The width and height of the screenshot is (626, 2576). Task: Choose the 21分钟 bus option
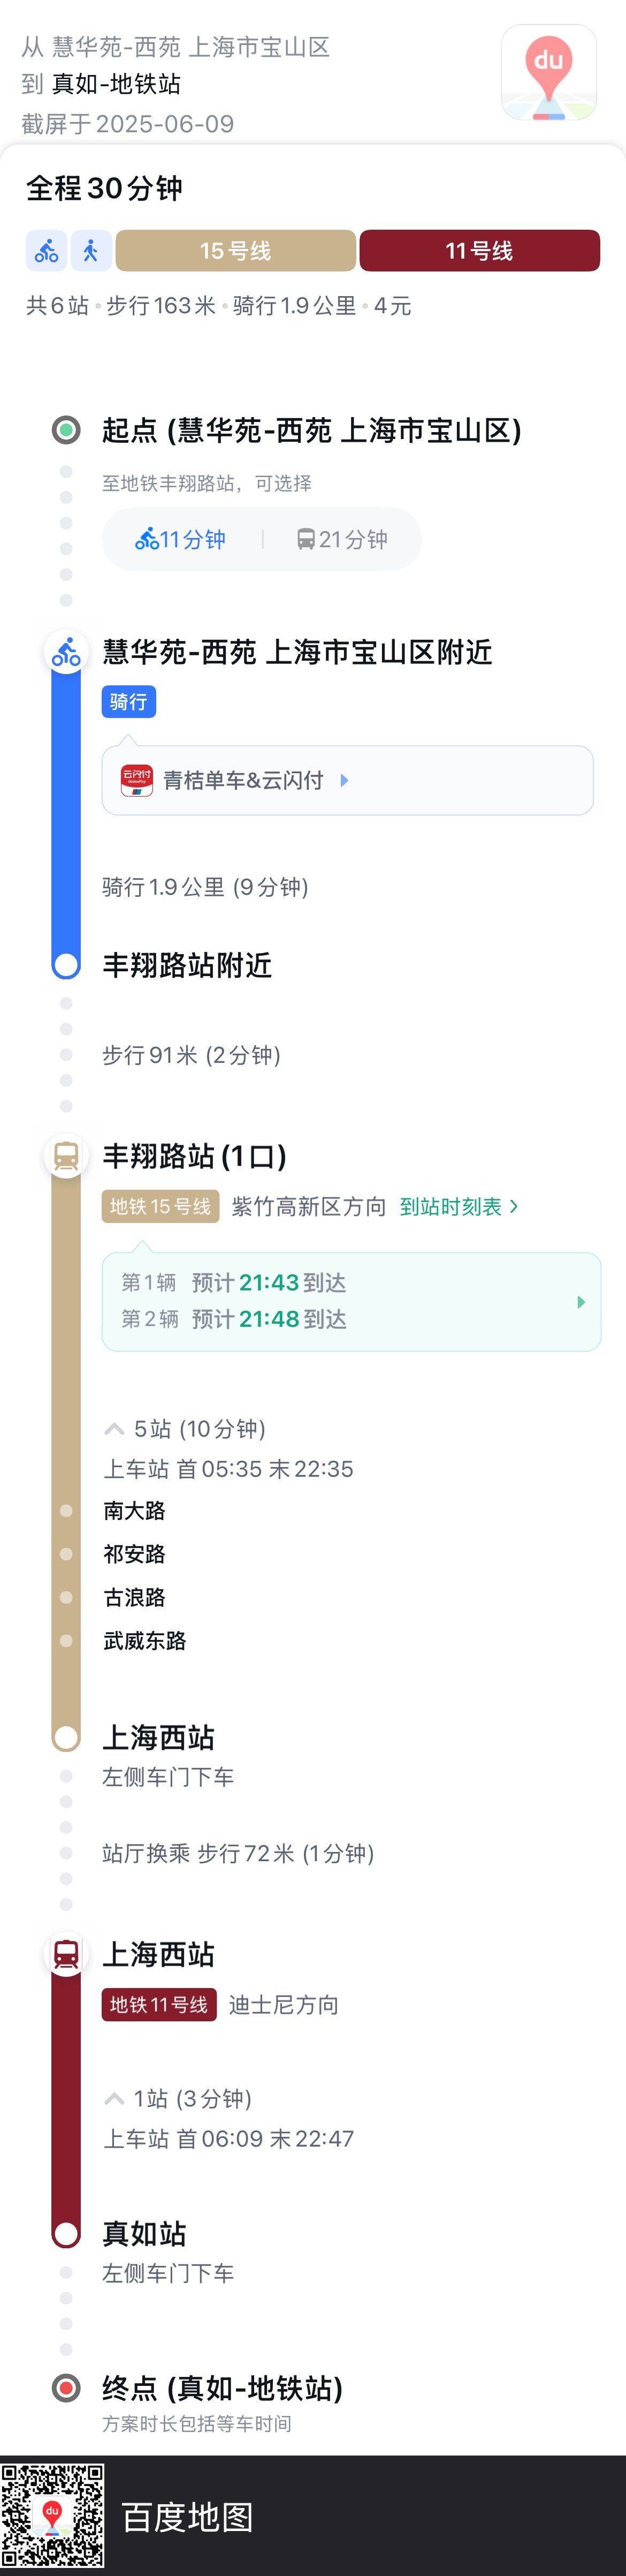tap(342, 540)
